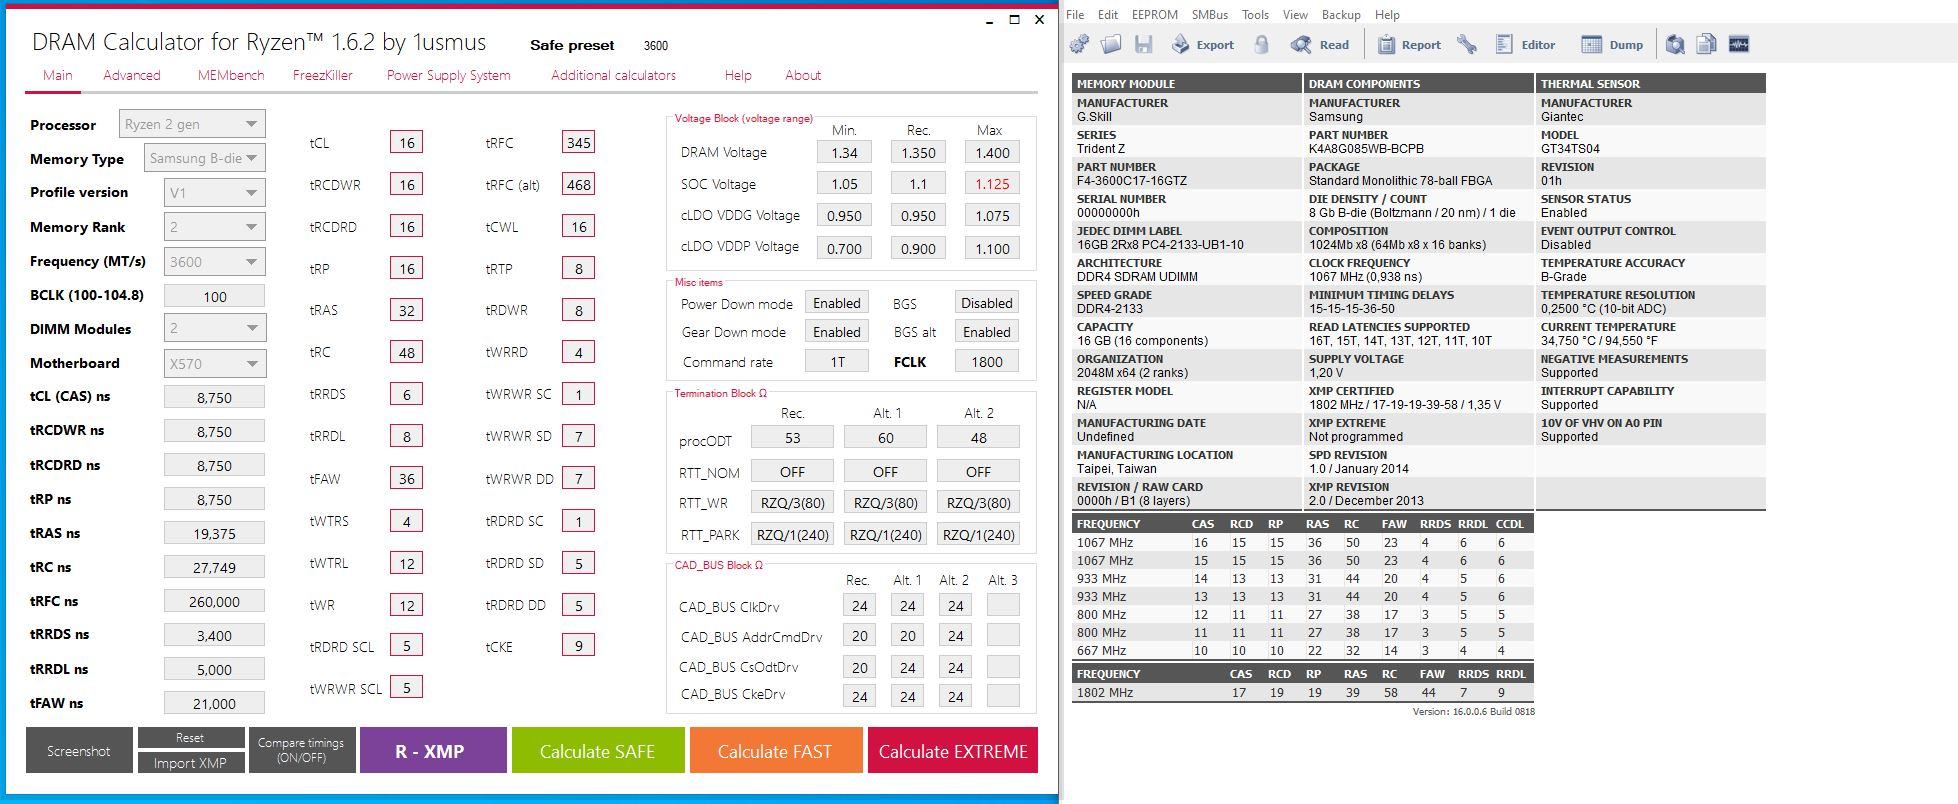
Task: Open the DIMM Modules dropdown
Action: pos(214,328)
